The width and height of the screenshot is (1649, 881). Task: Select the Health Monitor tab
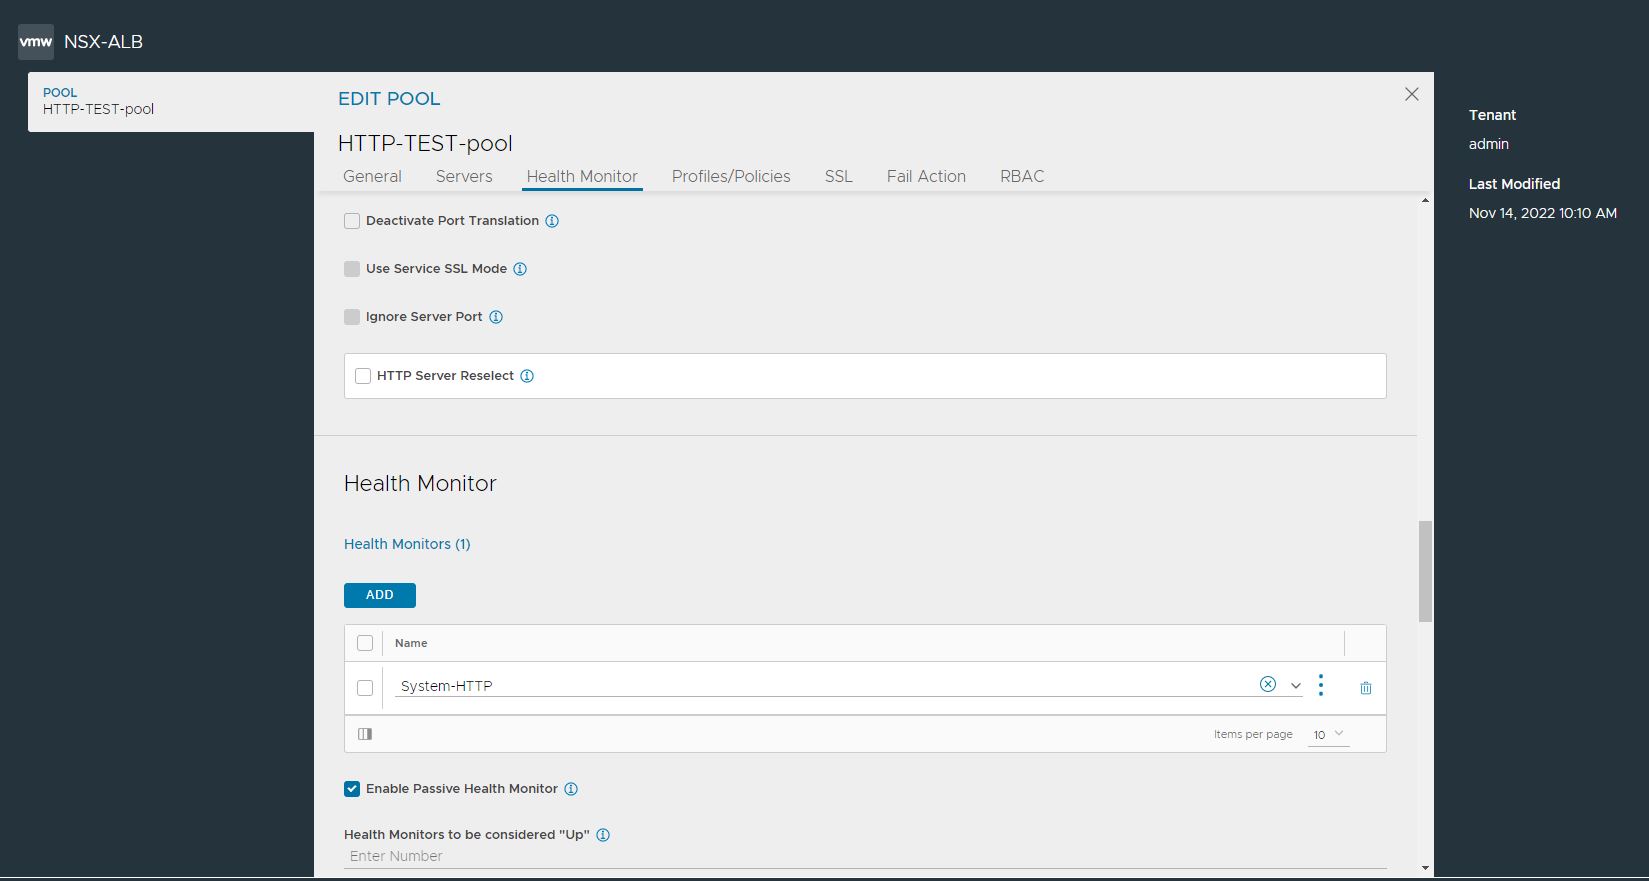[x=582, y=176]
